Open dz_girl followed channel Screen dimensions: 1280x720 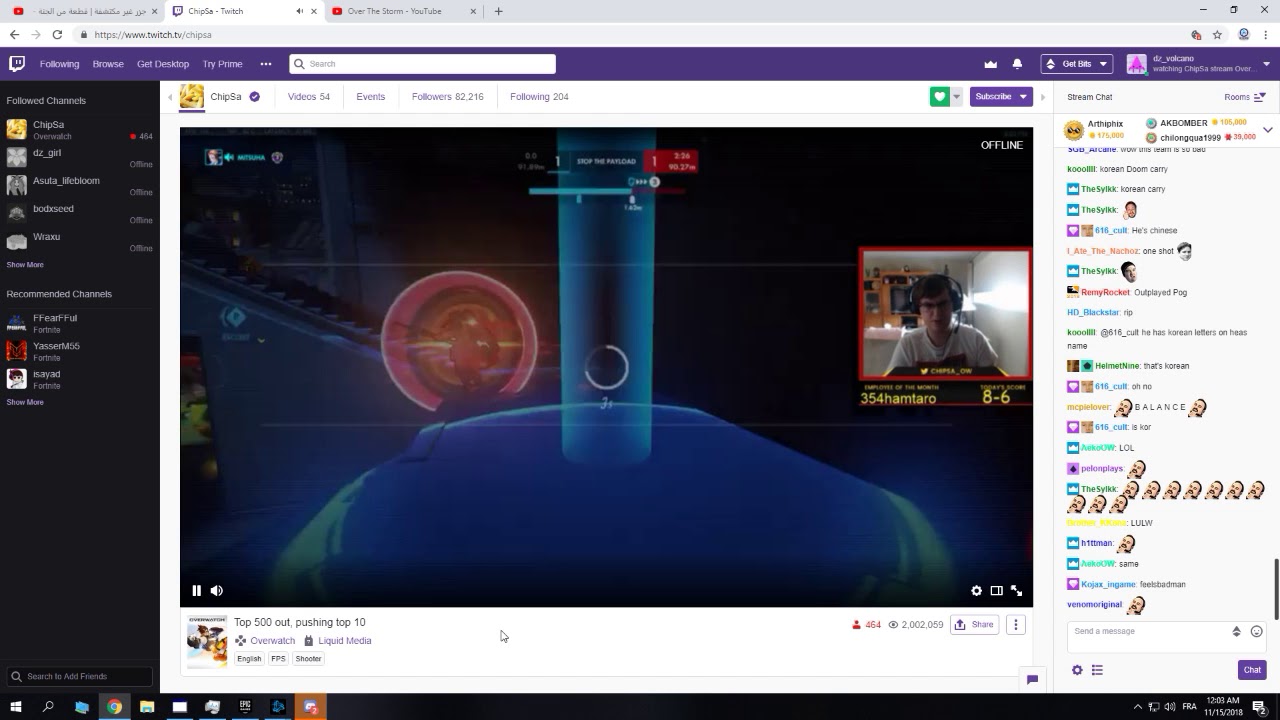[80, 158]
